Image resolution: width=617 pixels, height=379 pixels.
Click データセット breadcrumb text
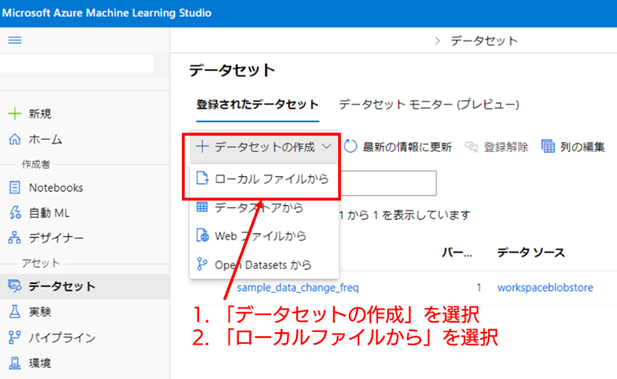484,41
